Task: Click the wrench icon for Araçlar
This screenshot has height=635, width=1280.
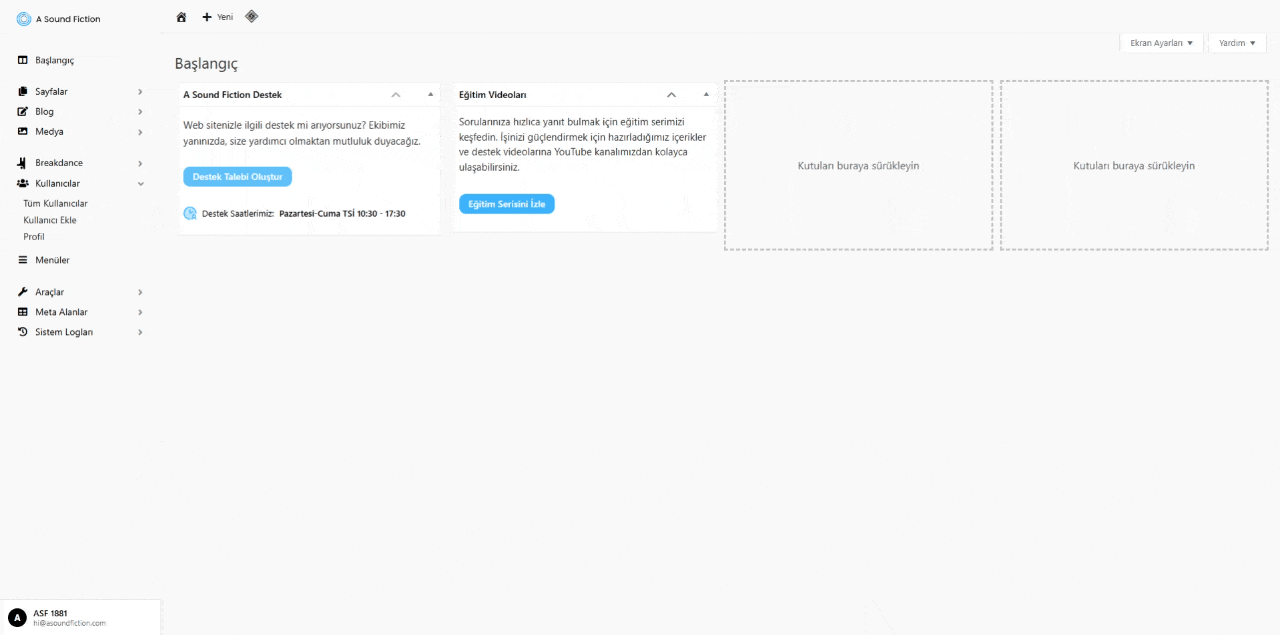Action: click(x=23, y=292)
